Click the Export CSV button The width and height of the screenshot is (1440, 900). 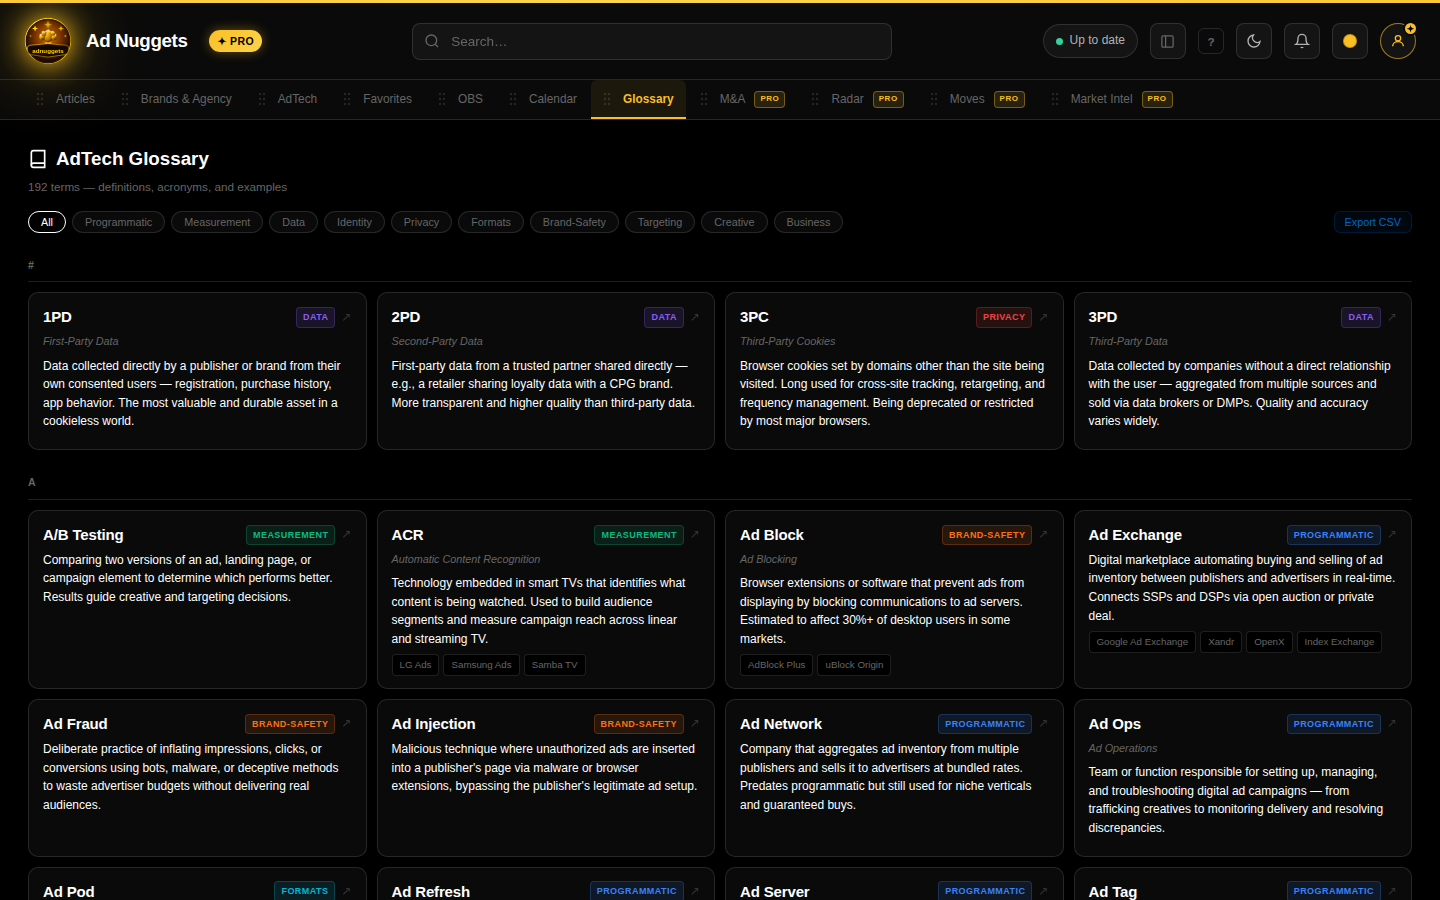1372,222
